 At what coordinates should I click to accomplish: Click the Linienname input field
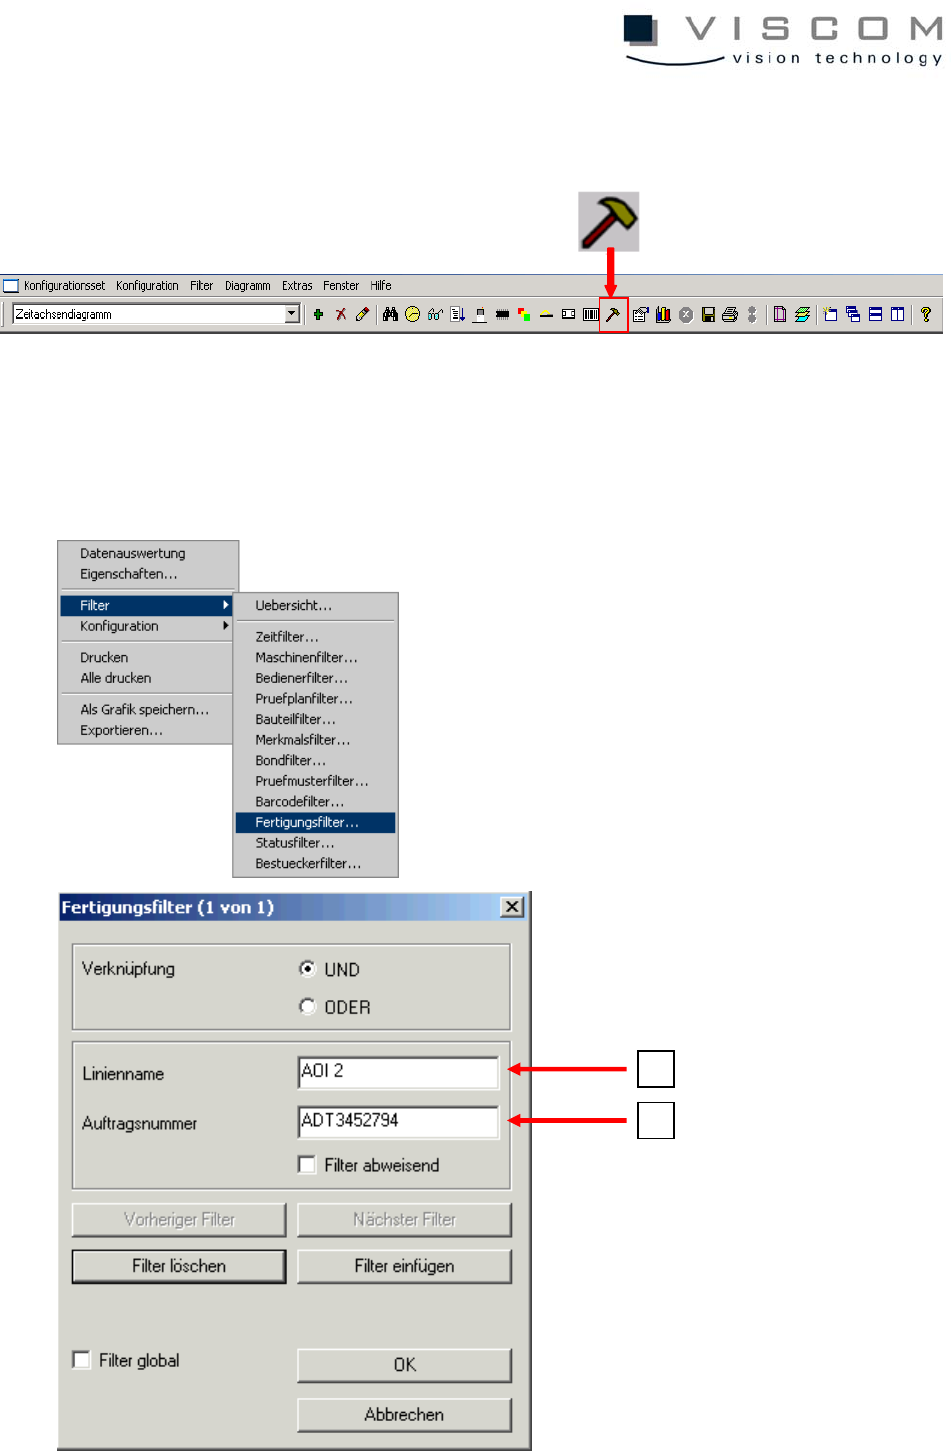[x=398, y=1072]
